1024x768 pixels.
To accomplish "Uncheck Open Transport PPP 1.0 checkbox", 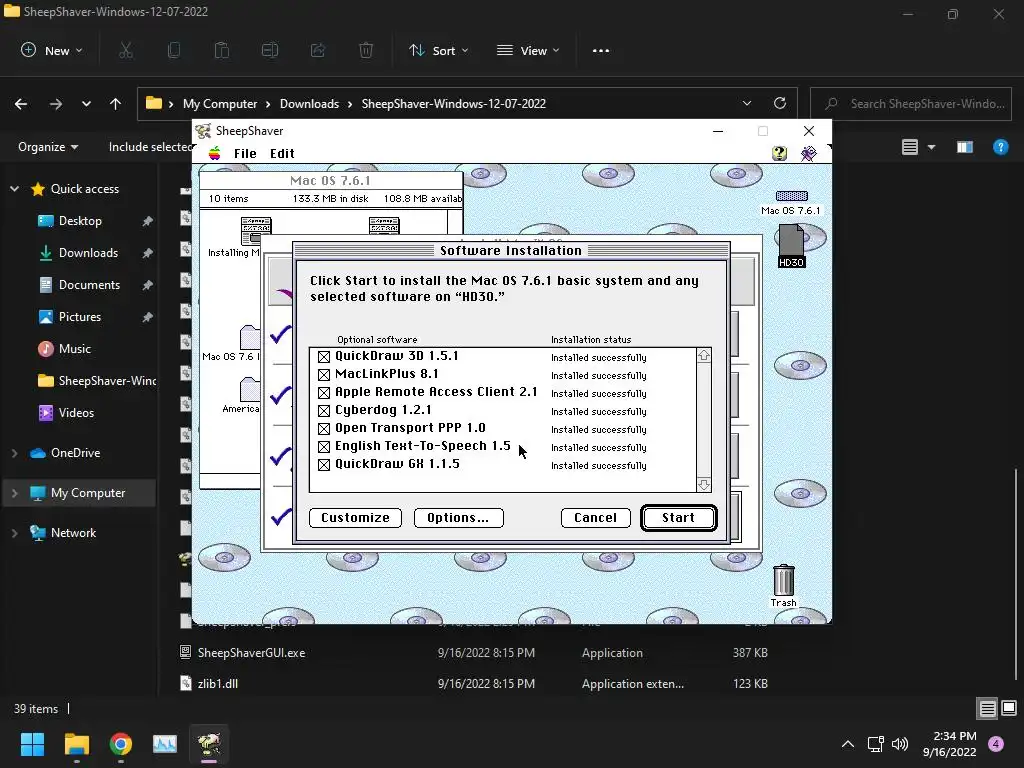I will tap(324, 428).
